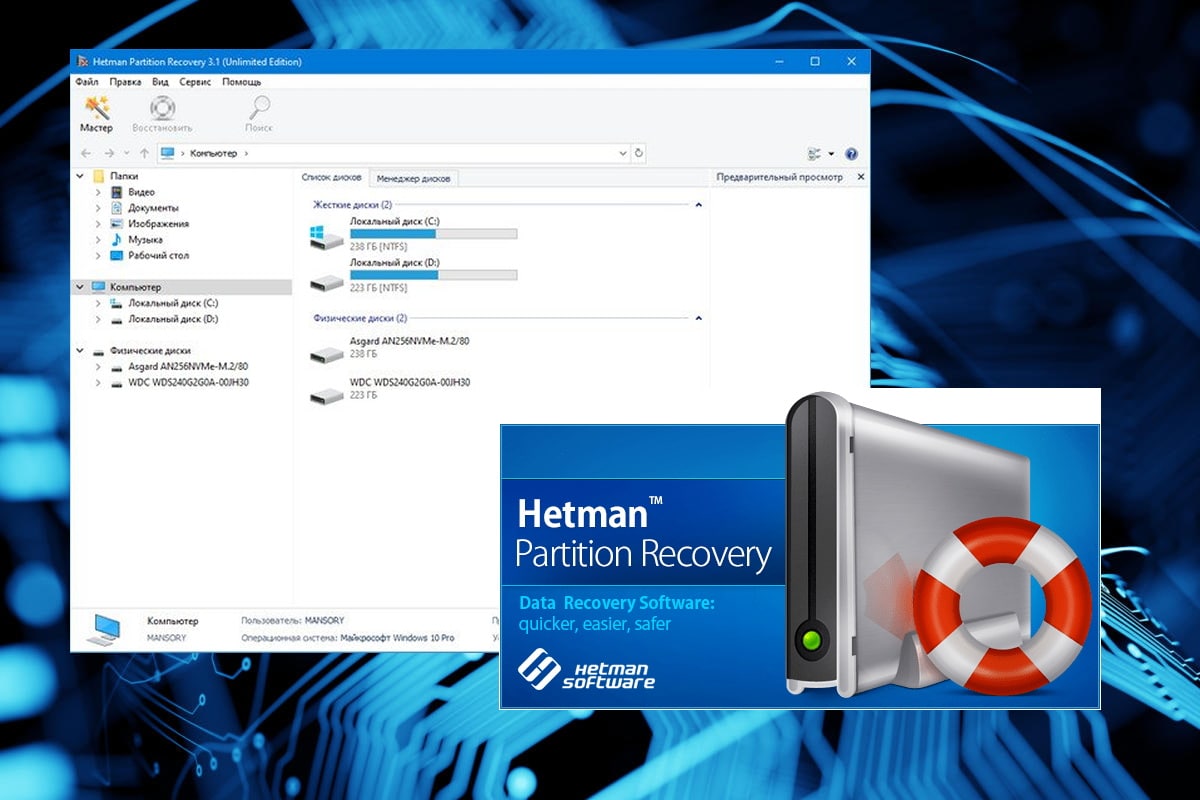The width and height of the screenshot is (1200, 800).
Task: Open the view mode dropdown arrow
Action: [x=831, y=154]
